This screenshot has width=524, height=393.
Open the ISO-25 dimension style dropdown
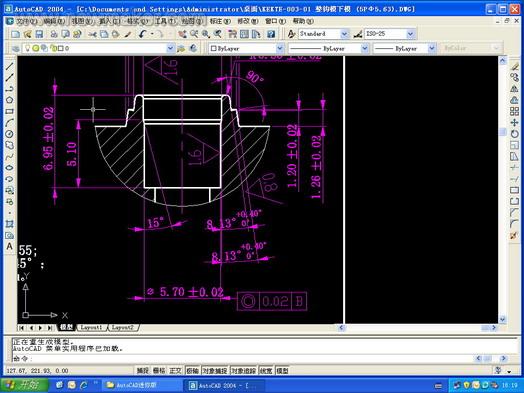411,34
